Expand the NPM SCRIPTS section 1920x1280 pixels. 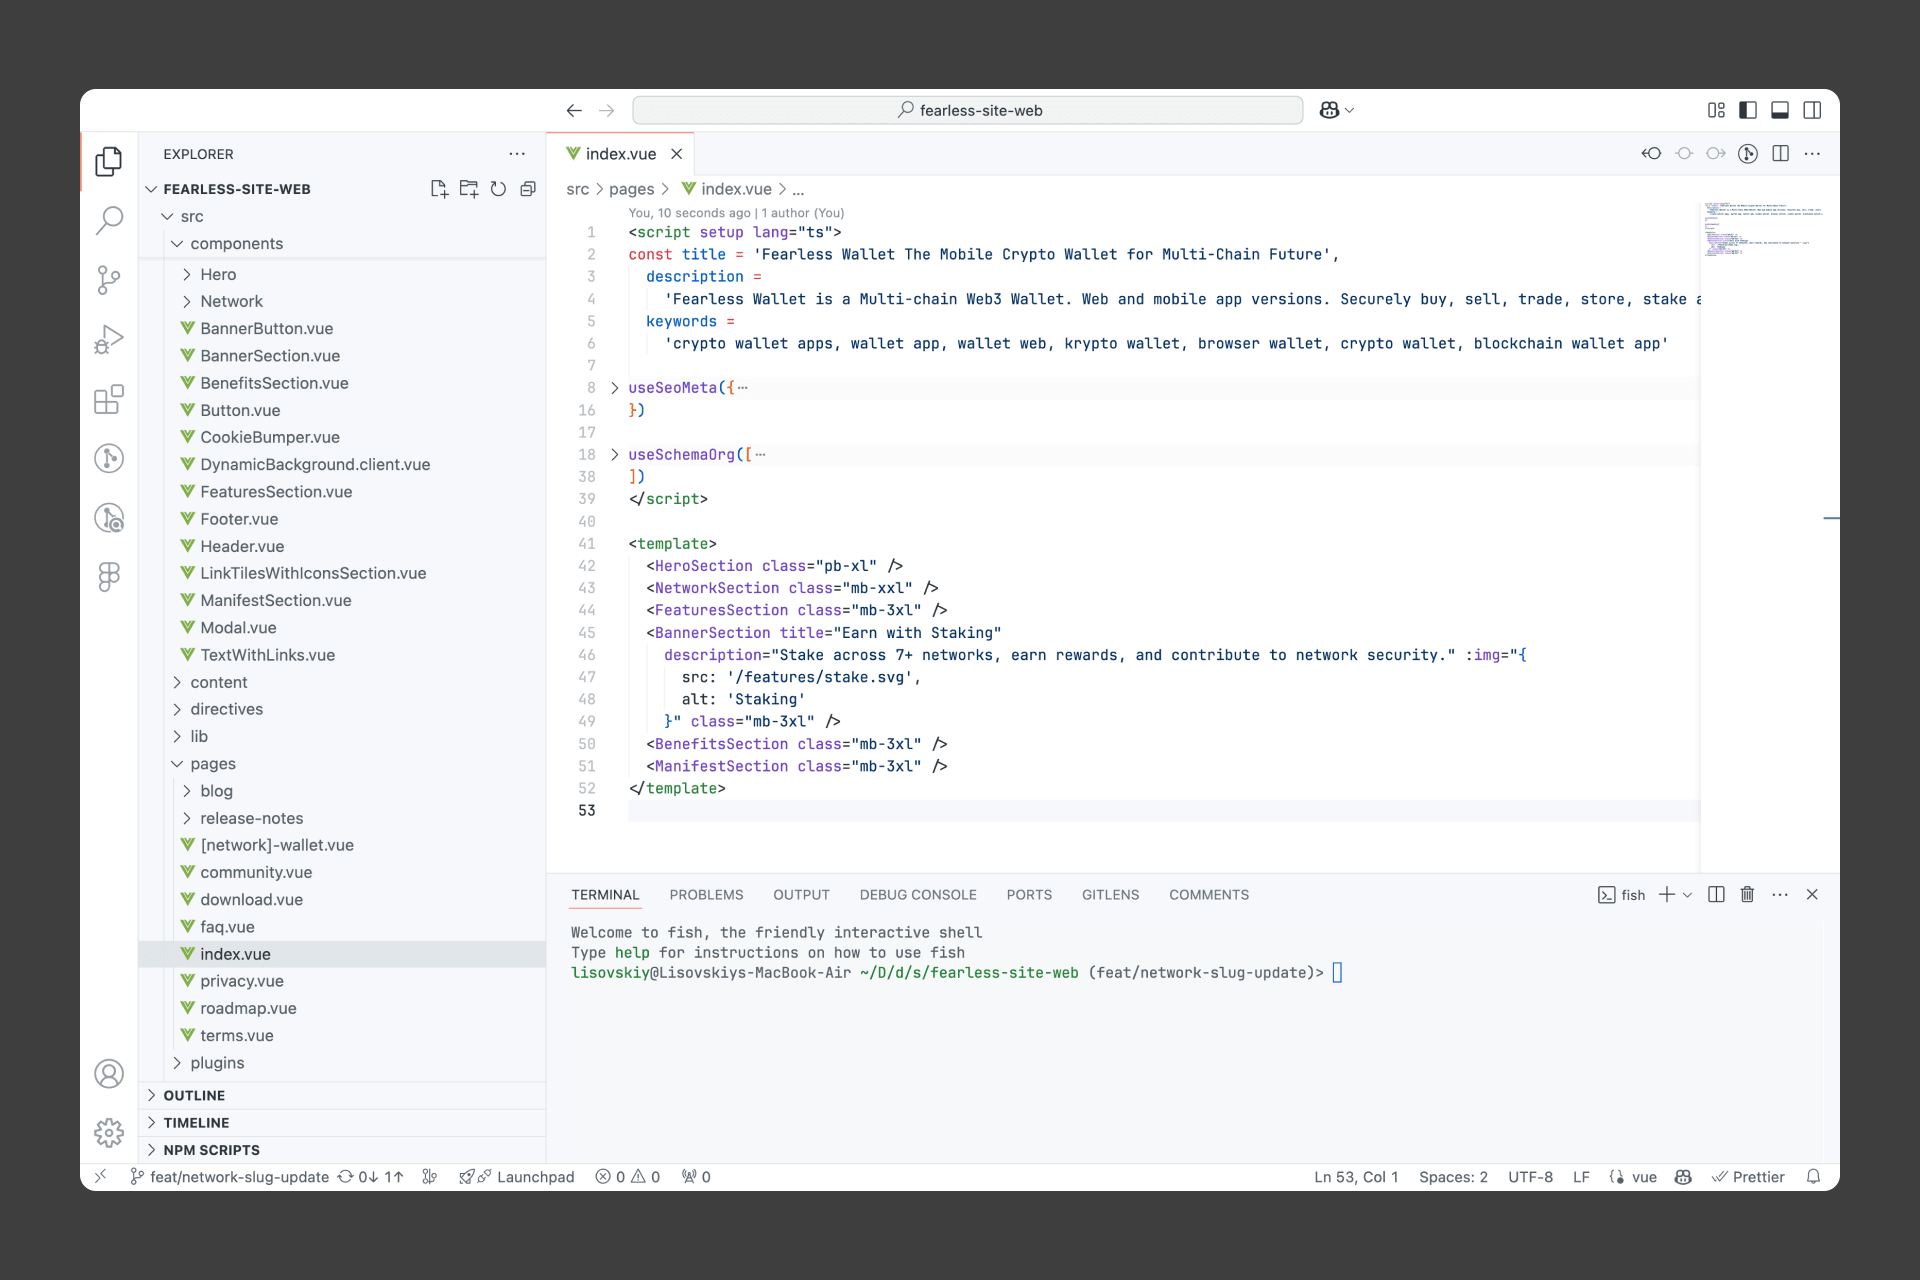click(x=342, y=1150)
